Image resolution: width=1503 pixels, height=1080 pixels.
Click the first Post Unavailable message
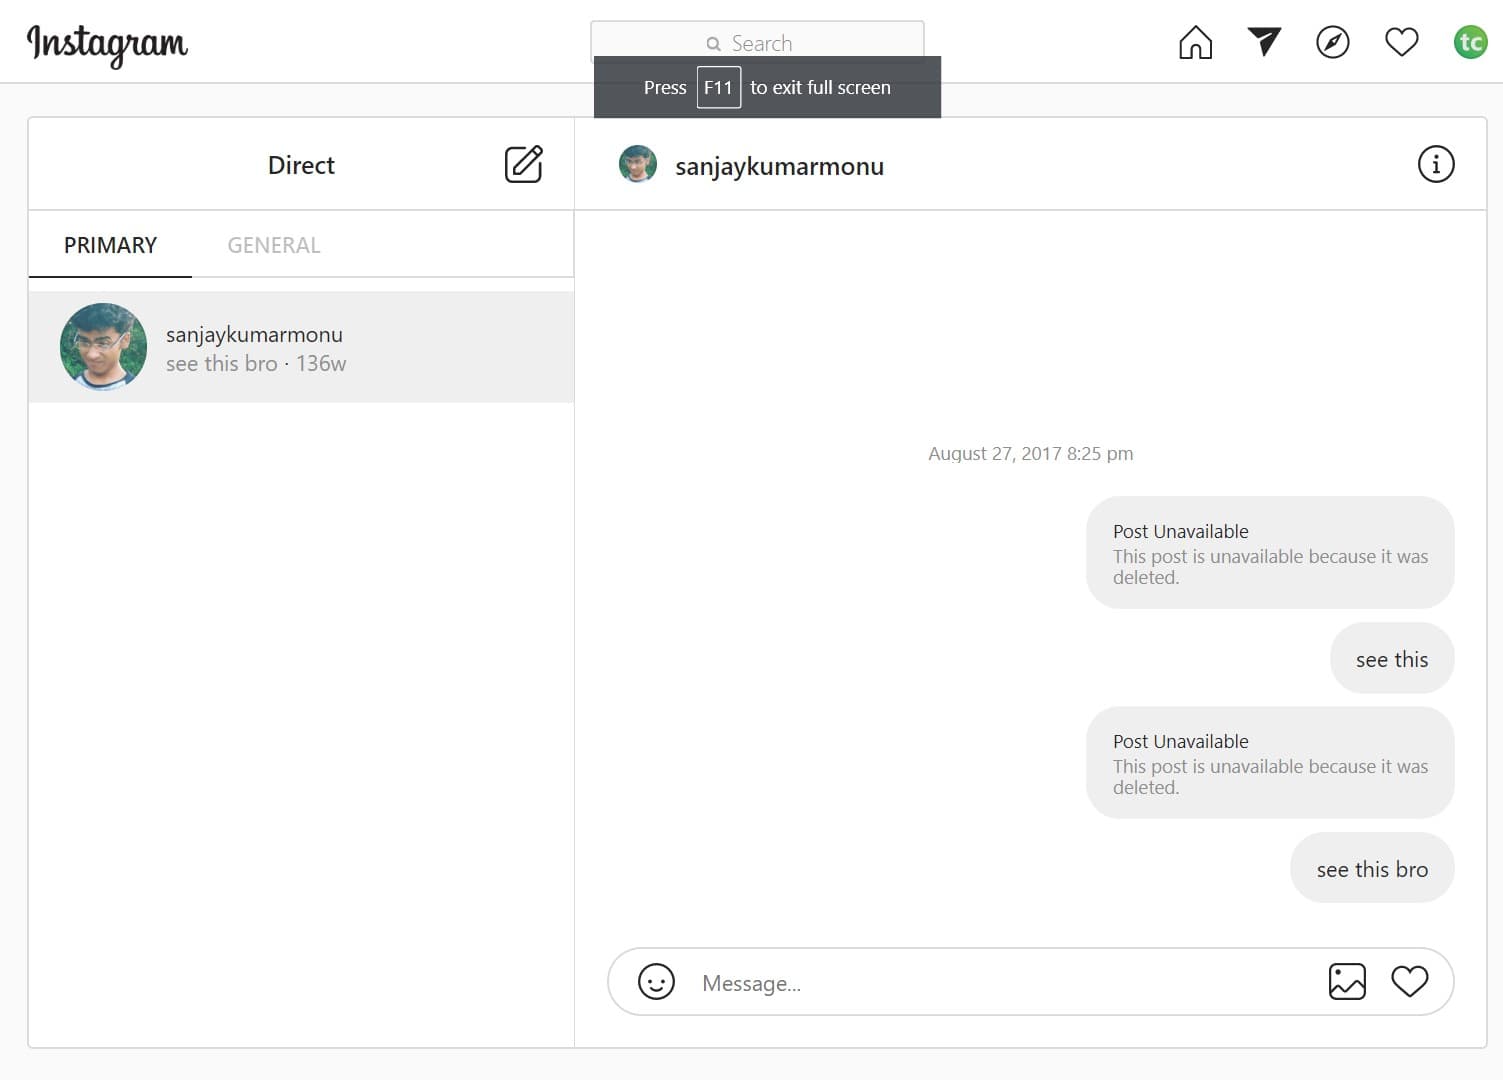[1270, 552]
